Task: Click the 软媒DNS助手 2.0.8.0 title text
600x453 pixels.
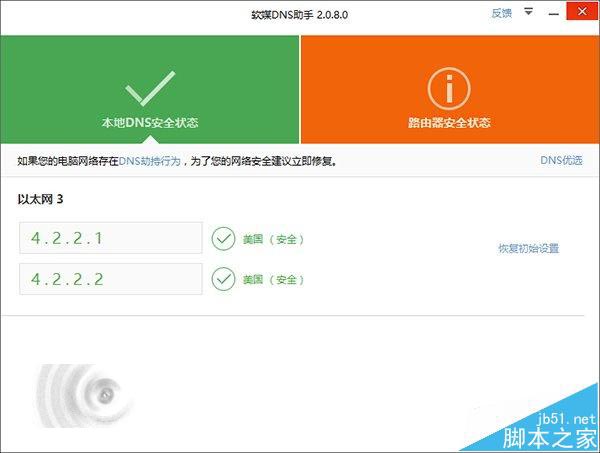Action: [300, 15]
